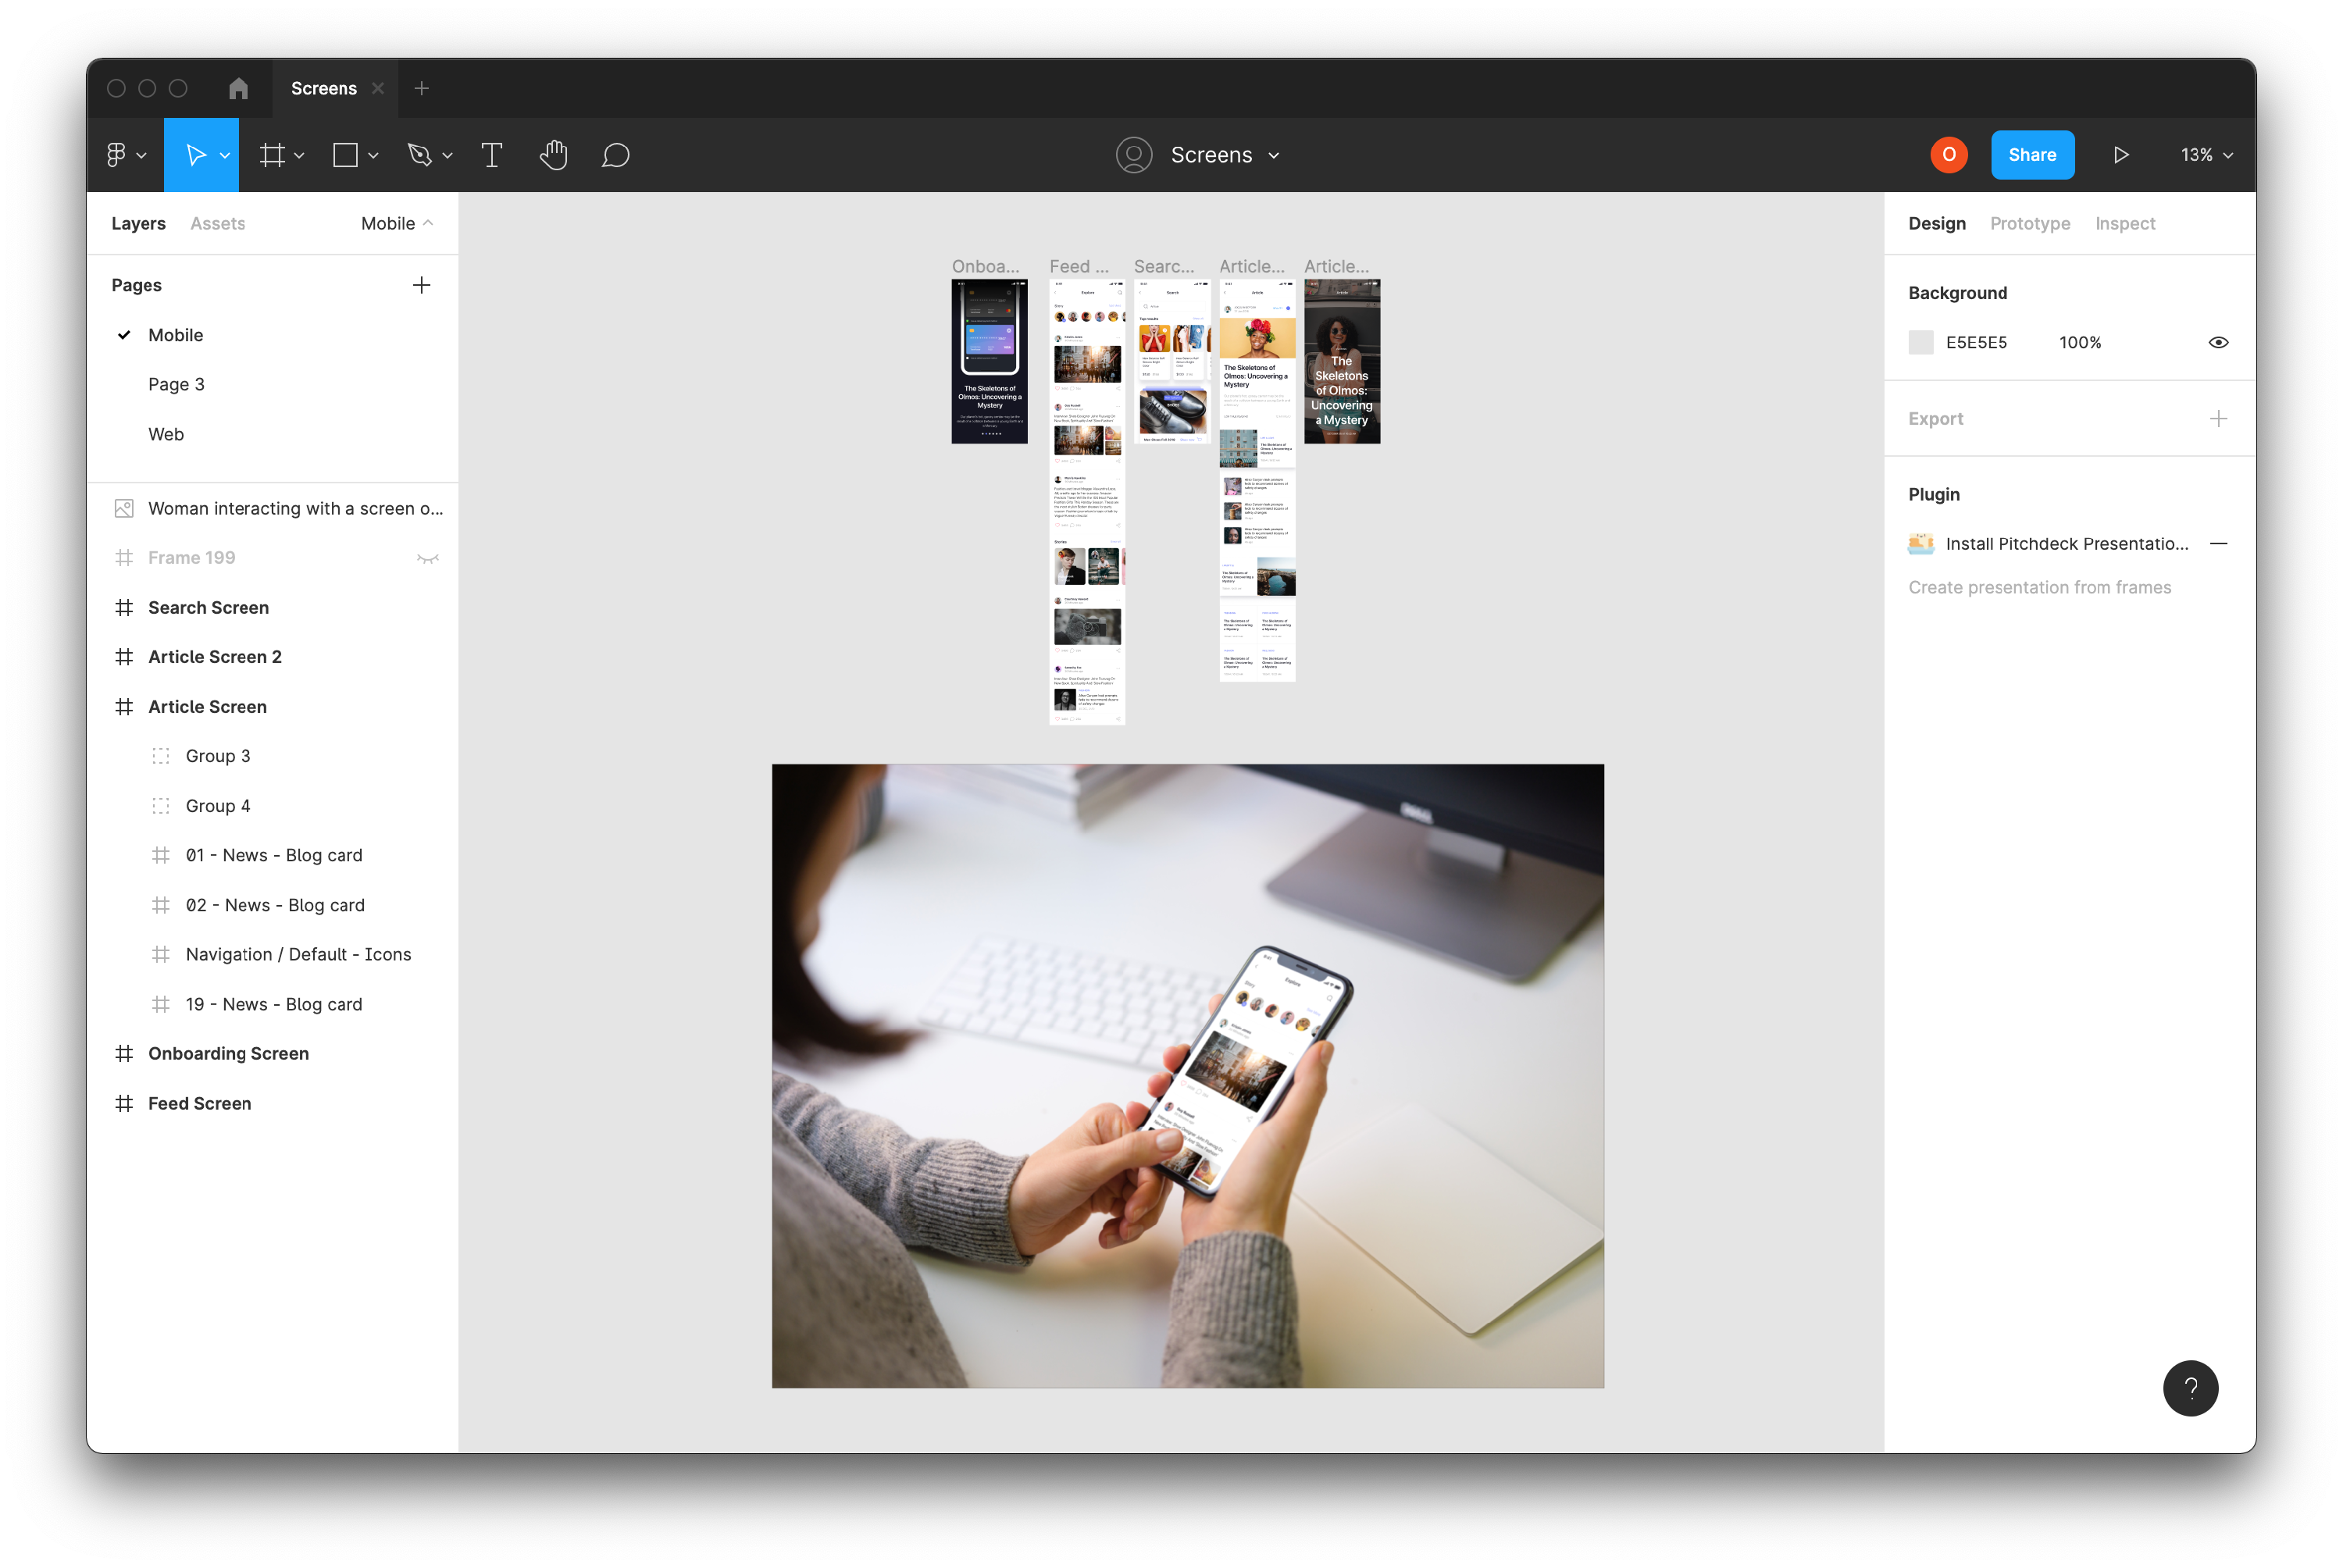Image resolution: width=2343 pixels, height=1568 pixels.
Task: Expand the Screens file title dropdown
Action: click(x=1273, y=155)
